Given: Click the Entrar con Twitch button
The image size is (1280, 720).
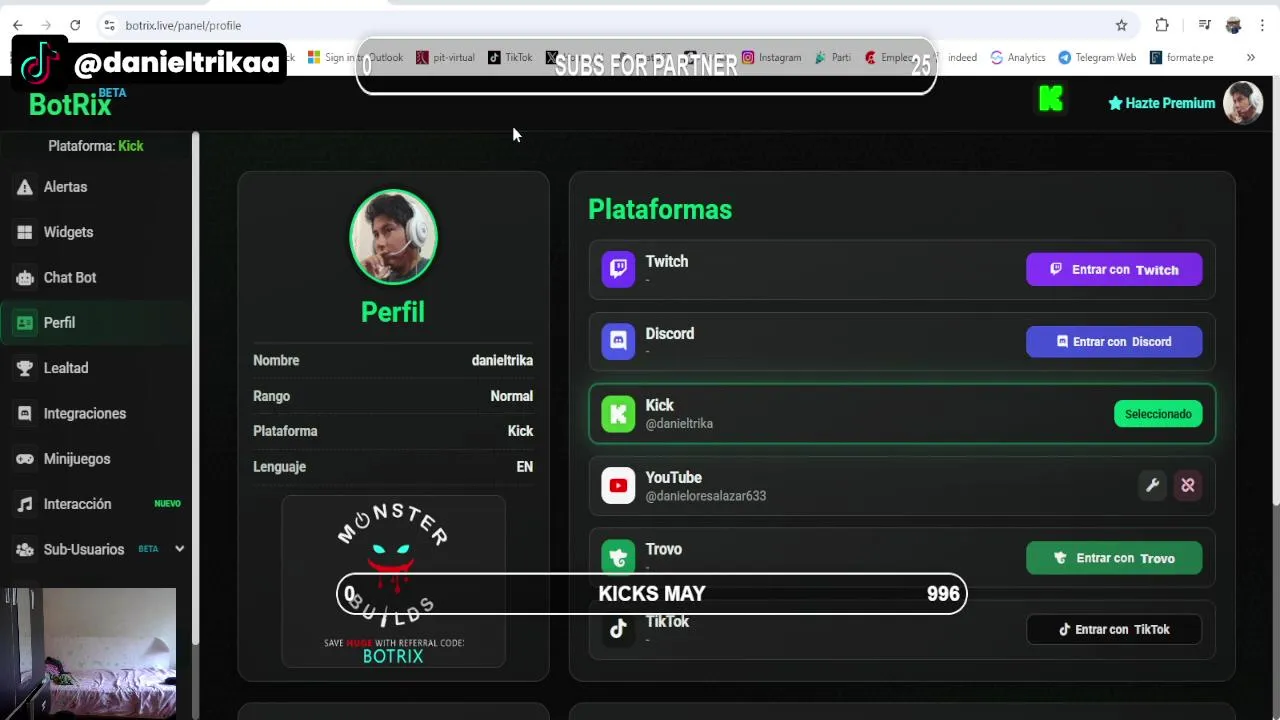Looking at the screenshot, I should 1114,269.
